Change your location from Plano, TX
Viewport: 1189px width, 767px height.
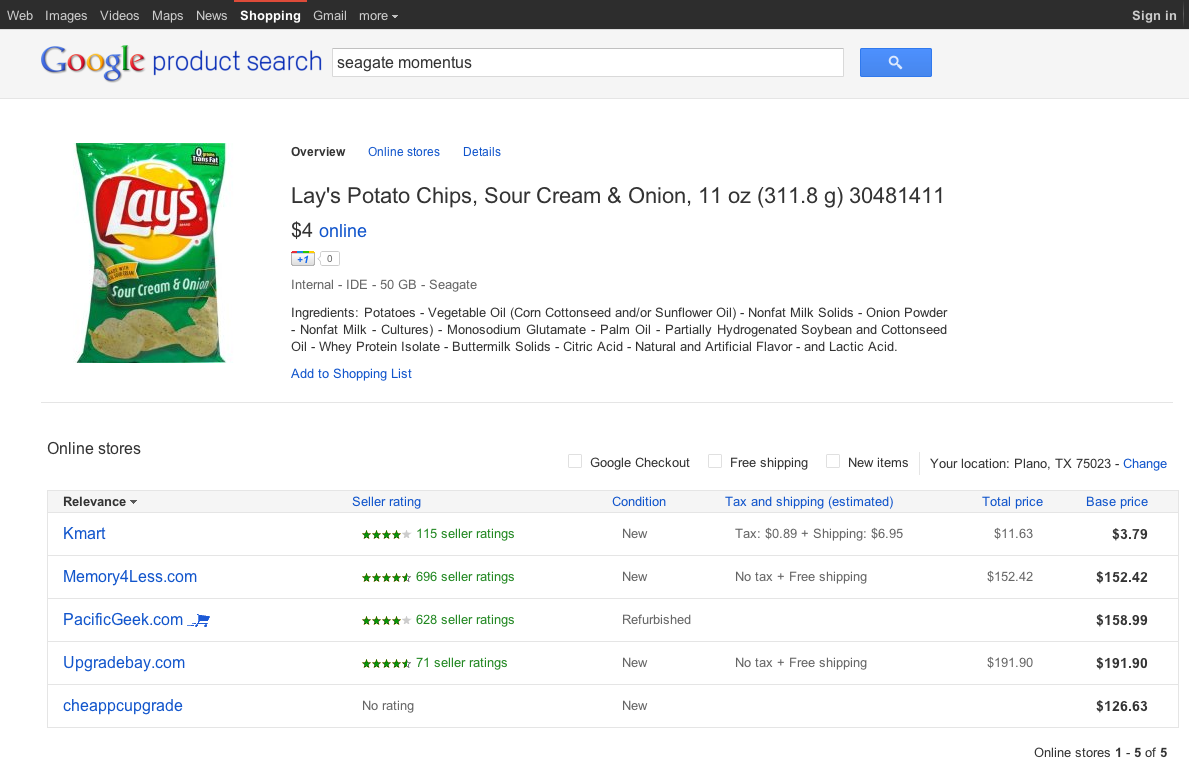[1144, 464]
